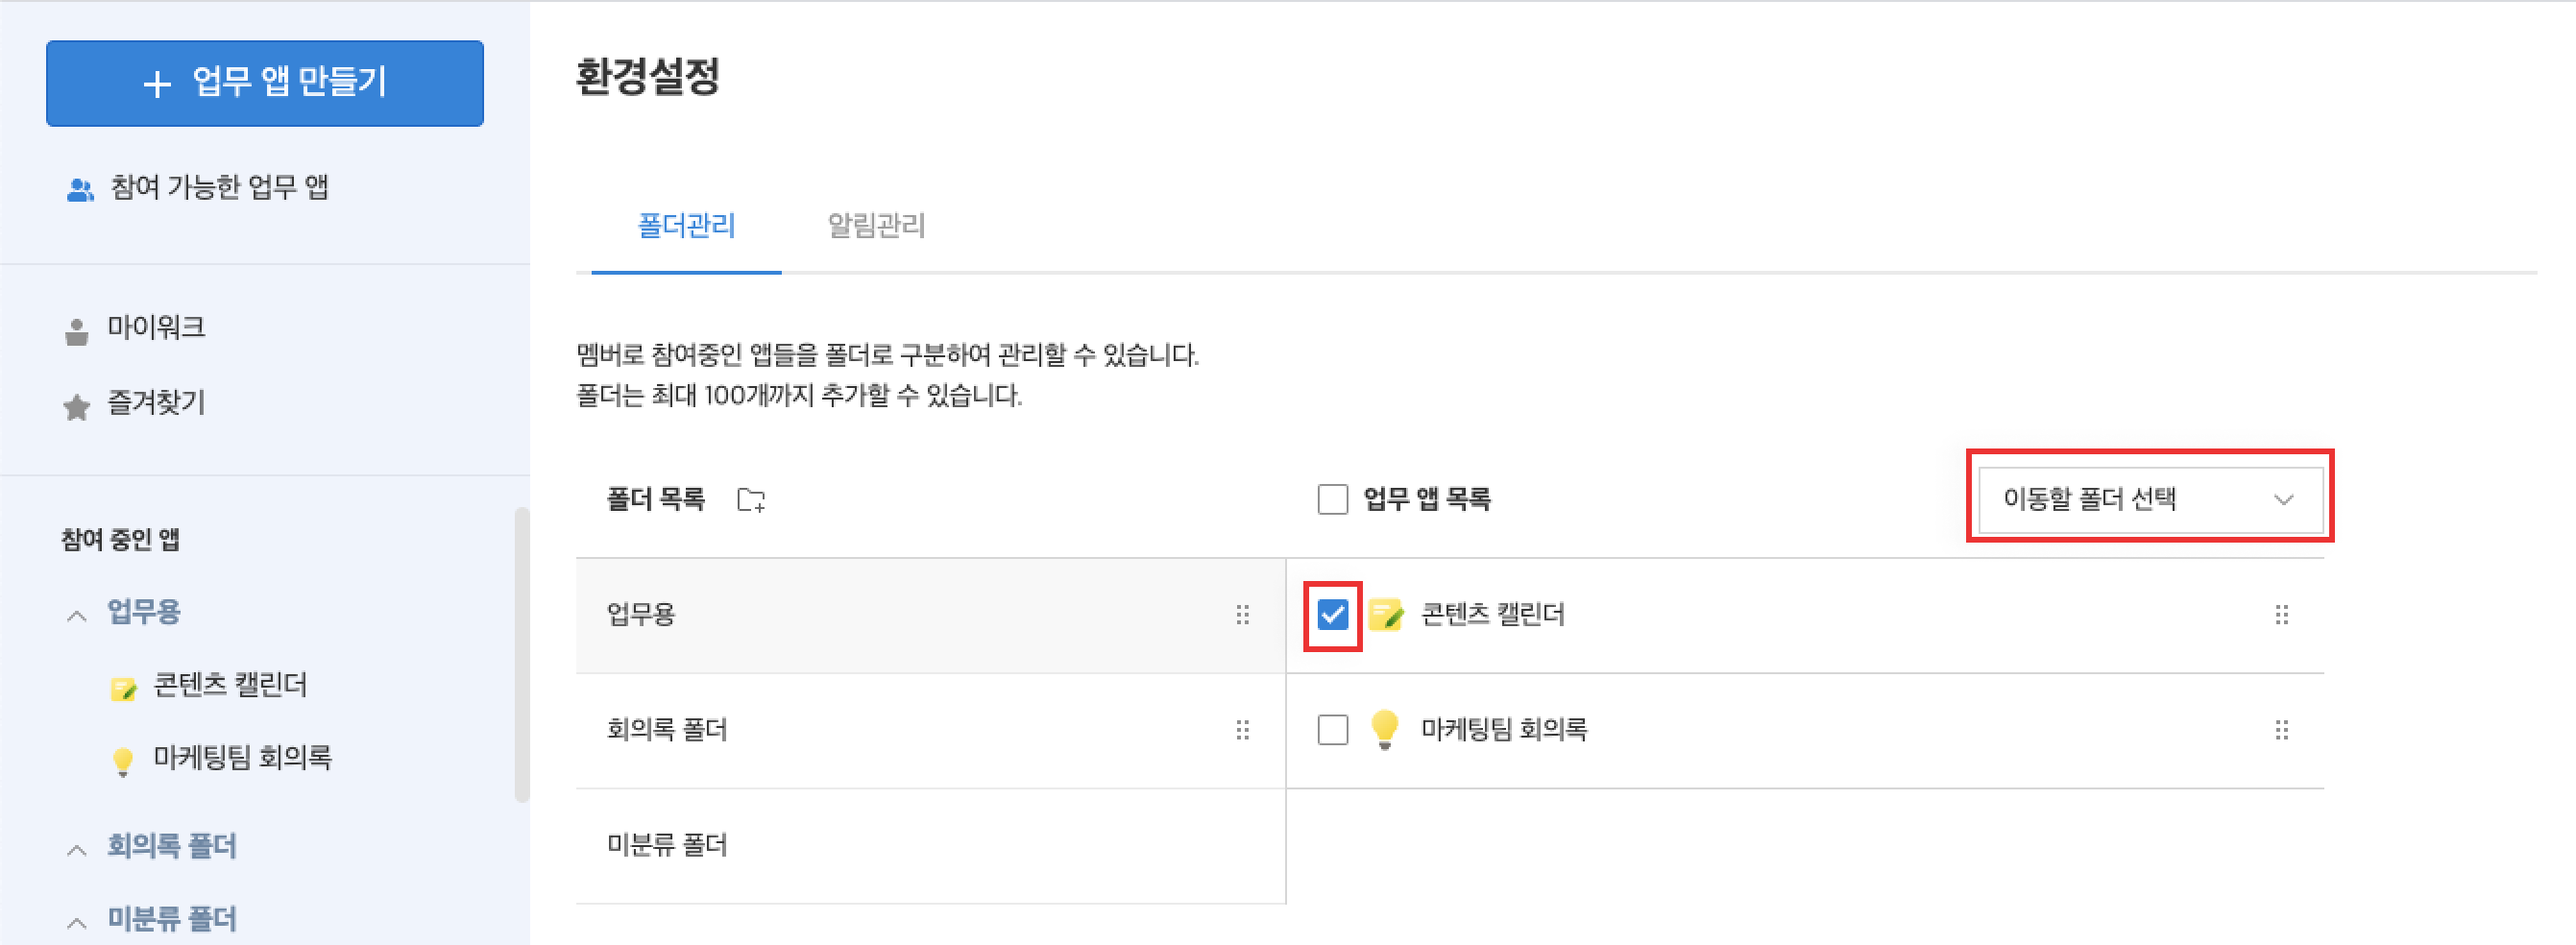Click the 마이워크 person icon in sidebar

tap(76, 330)
